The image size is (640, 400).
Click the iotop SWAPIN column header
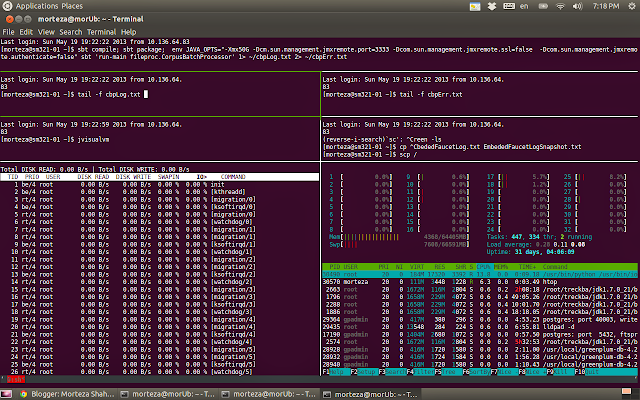[168, 177]
